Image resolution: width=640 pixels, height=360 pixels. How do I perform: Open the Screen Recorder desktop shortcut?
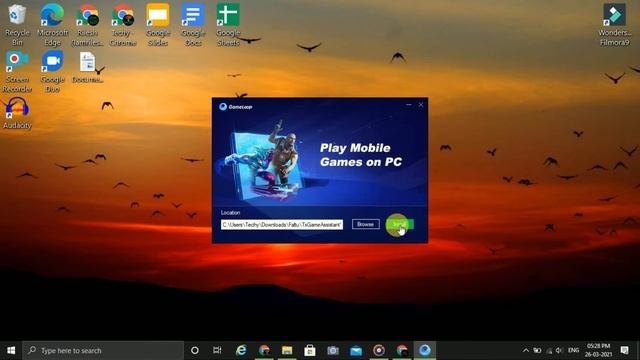pyautogui.click(x=17, y=71)
